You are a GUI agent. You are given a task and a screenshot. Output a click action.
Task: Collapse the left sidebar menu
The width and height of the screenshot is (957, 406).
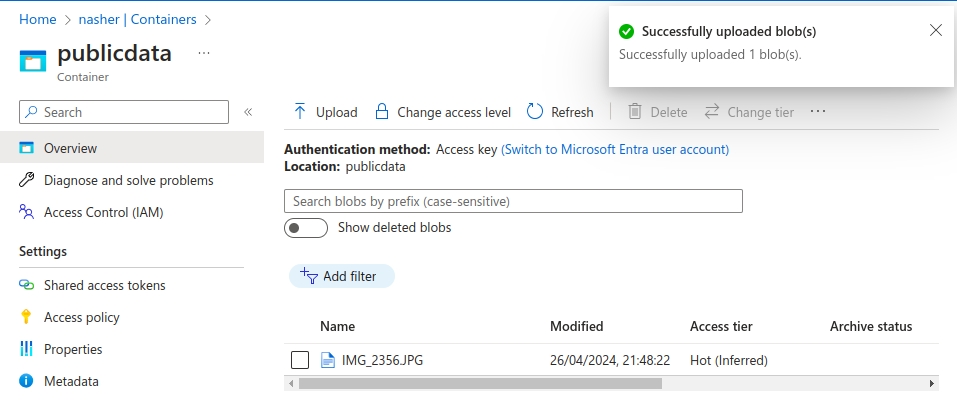point(248,112)
